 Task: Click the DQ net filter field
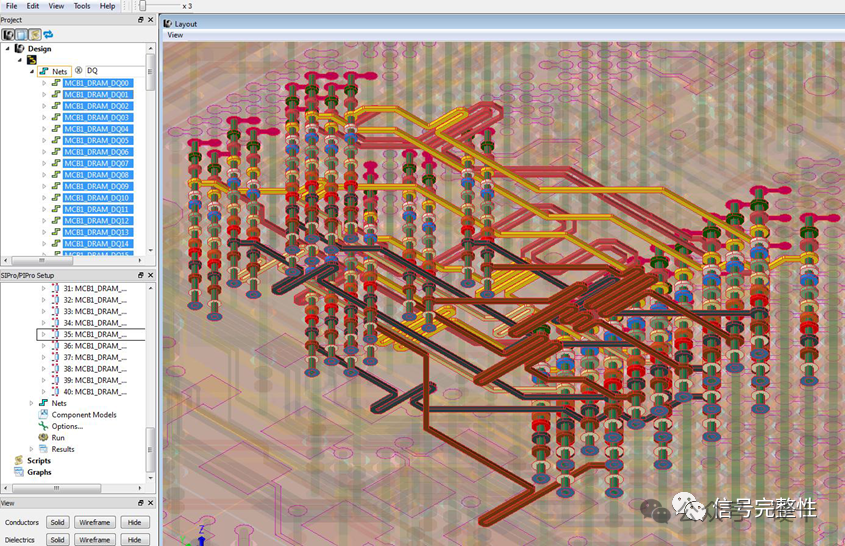(115, 71)
